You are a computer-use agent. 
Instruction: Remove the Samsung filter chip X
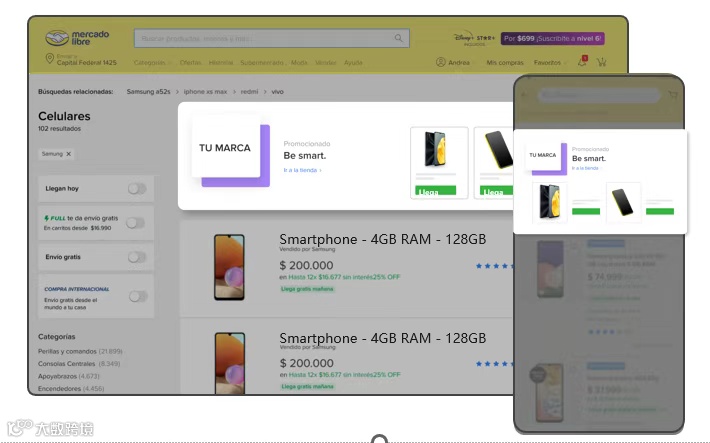69,154
